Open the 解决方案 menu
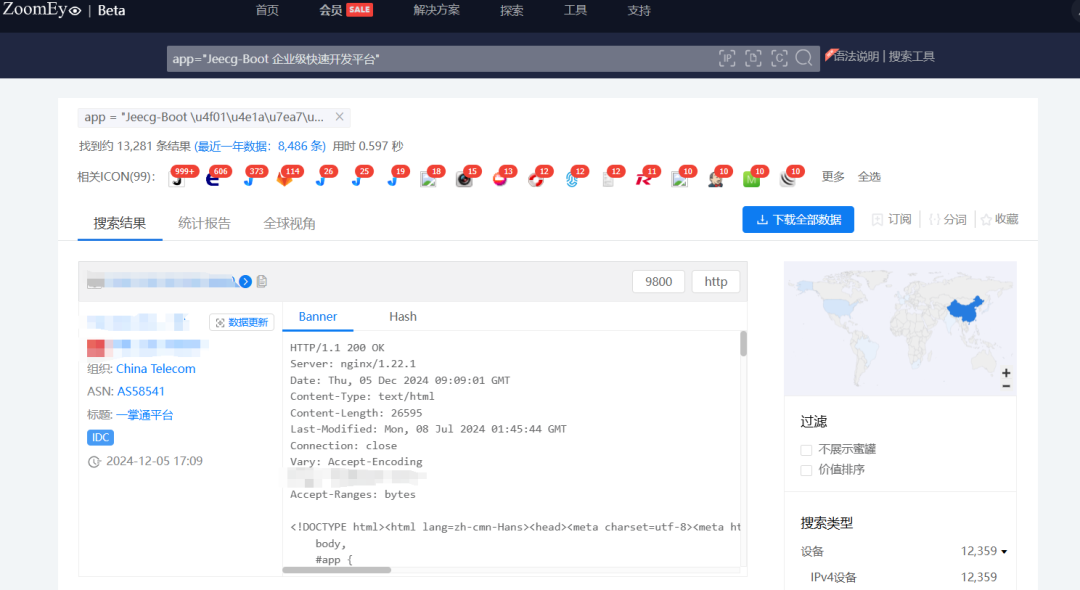This screenshot has width=1080, height=590. point(437,10)
